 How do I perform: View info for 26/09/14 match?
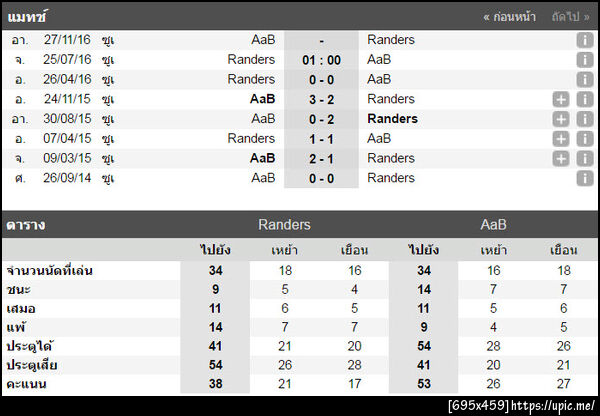tap(585, 178)
